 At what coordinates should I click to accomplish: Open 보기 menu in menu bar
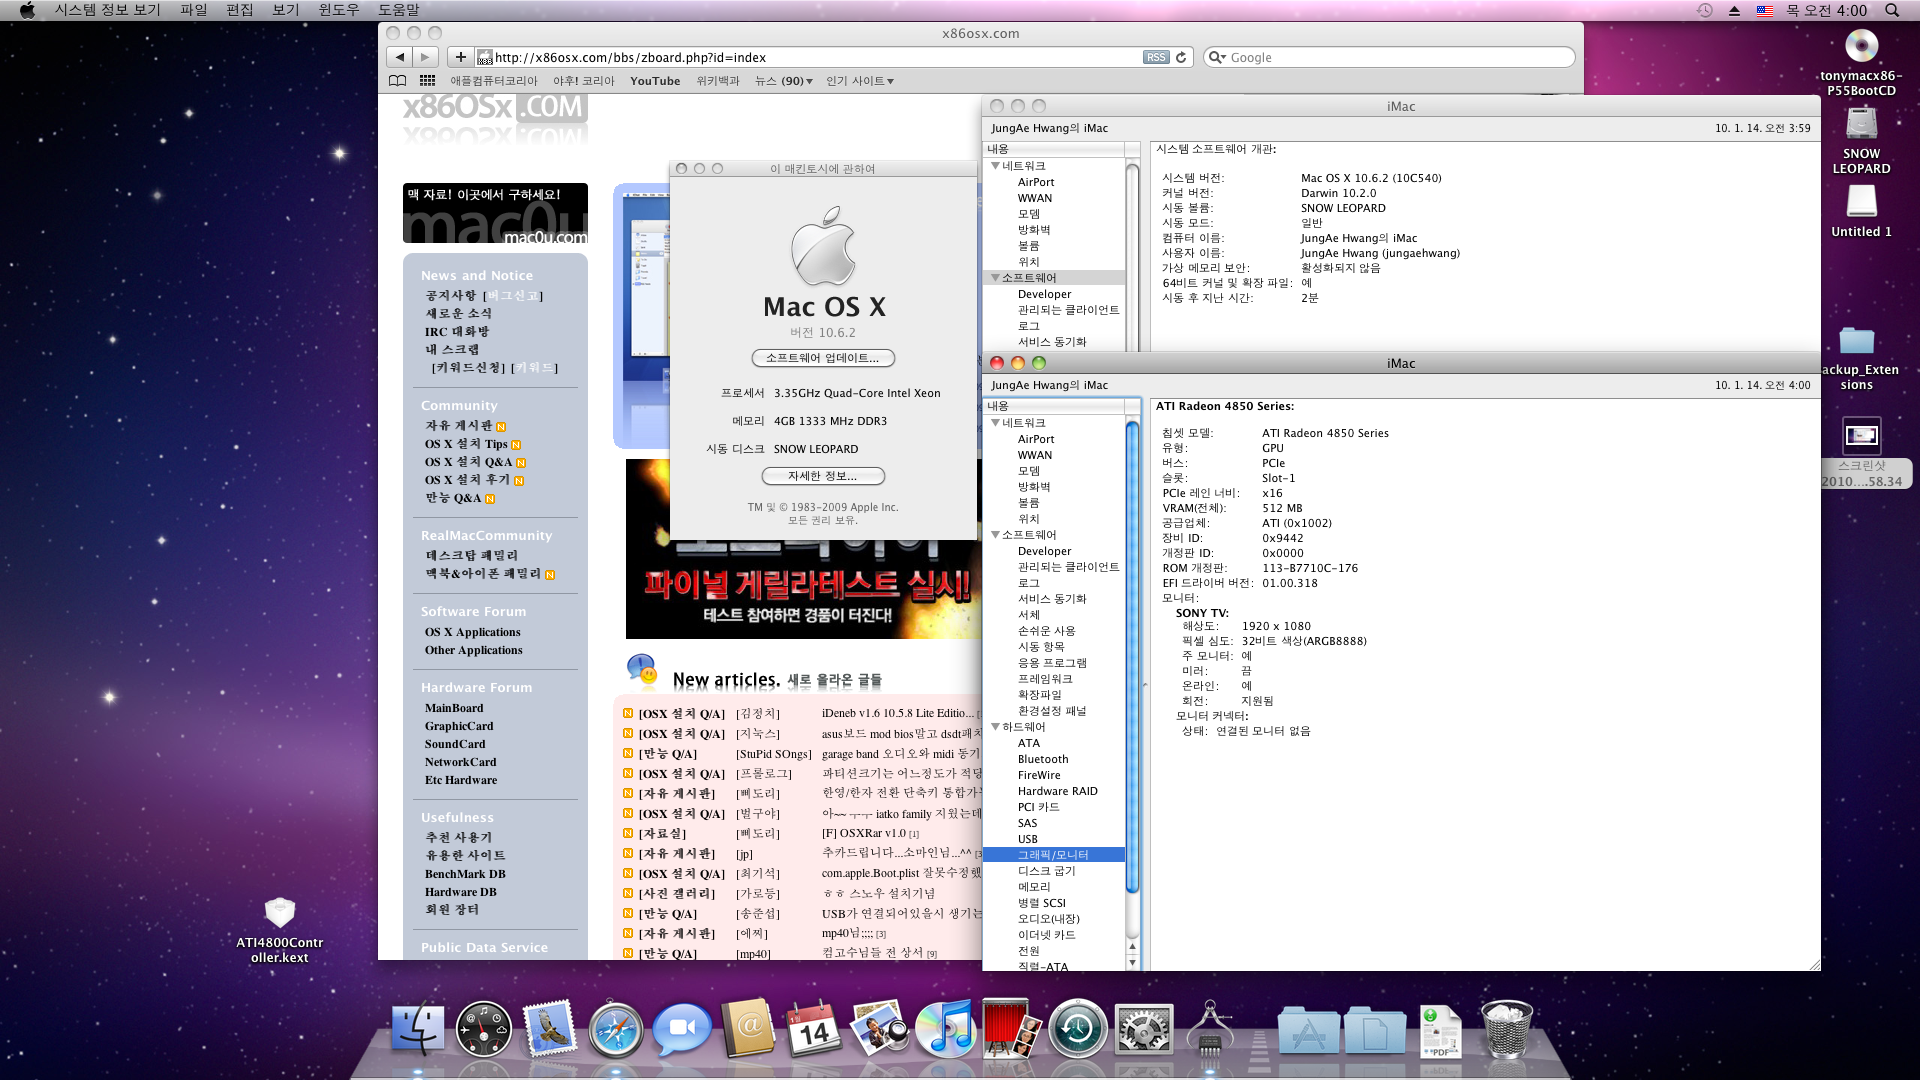click(286, 10)
